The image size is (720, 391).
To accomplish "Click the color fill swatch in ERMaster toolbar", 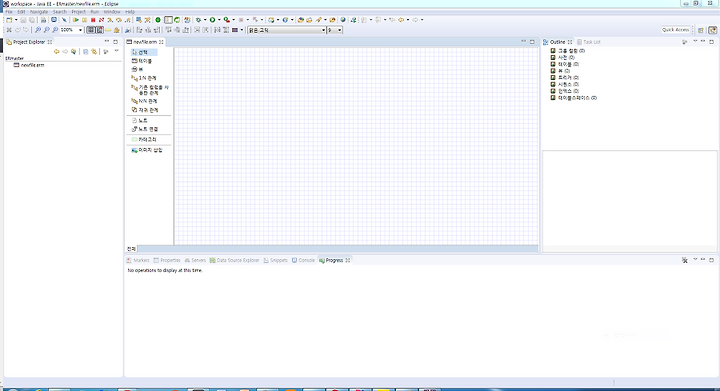I will 235,30.
